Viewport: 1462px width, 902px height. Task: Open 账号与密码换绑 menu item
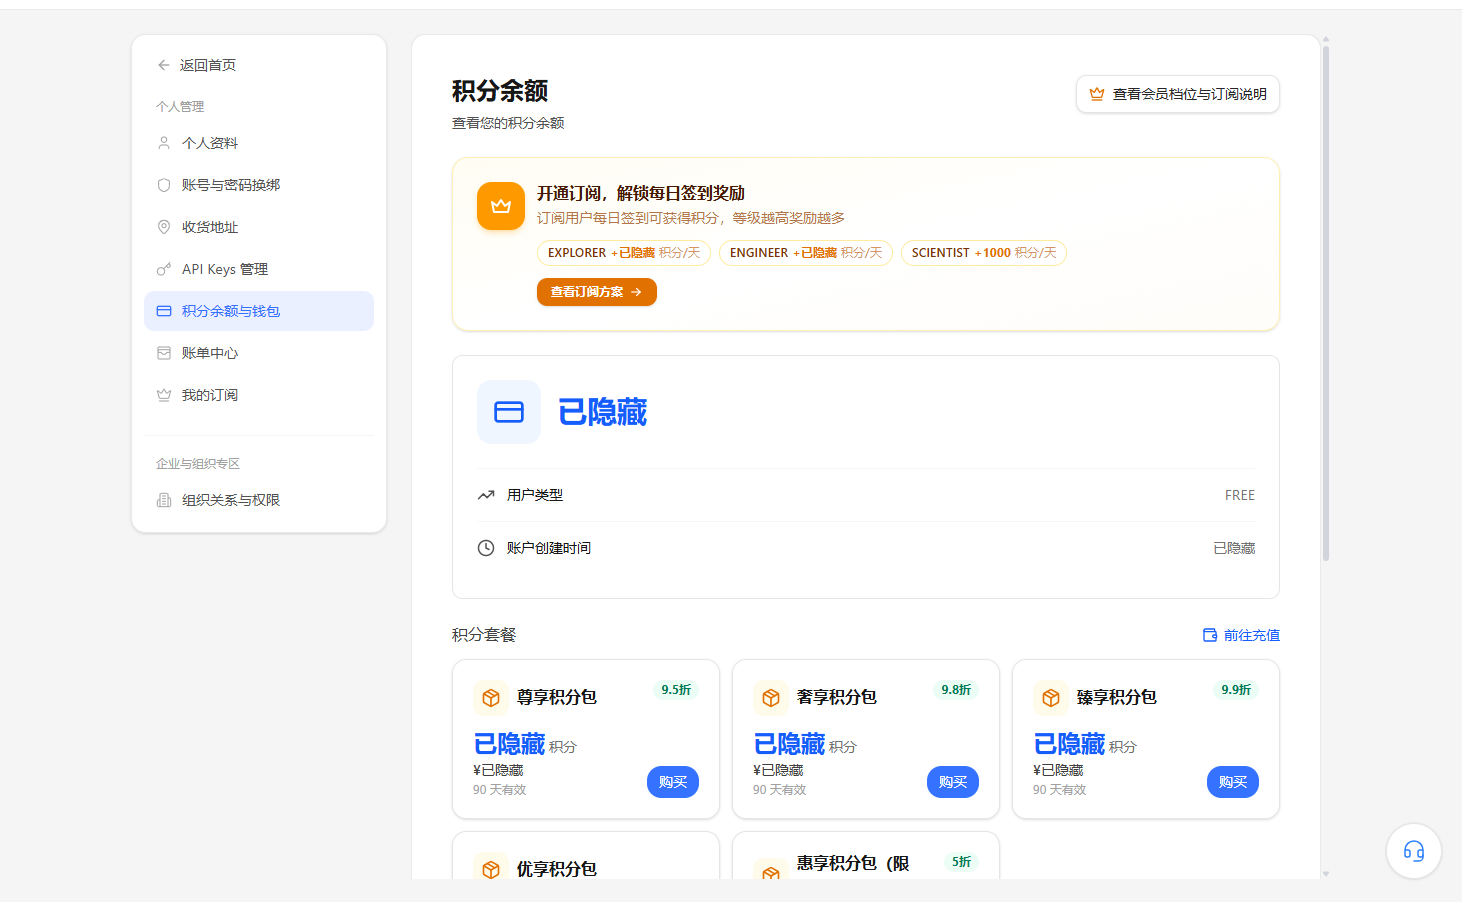(259, 185)
